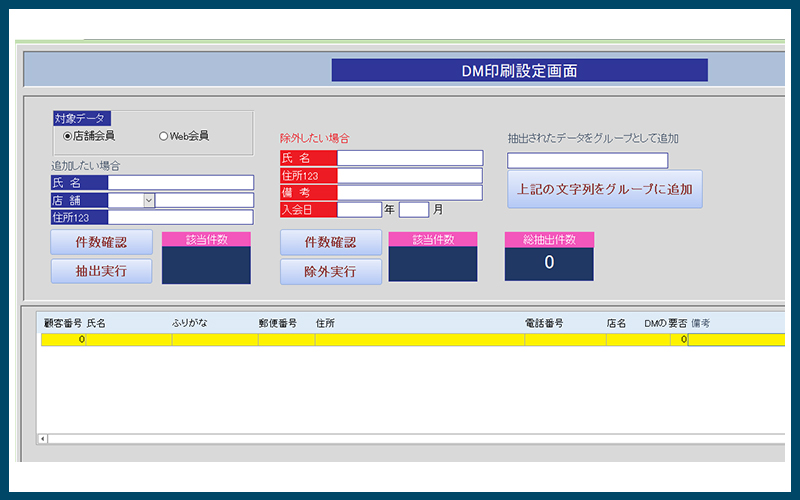The height and width of the screenshot is (500, 800).
Task: Open the 店舗 dropdown list
Action: pos(149,200)
